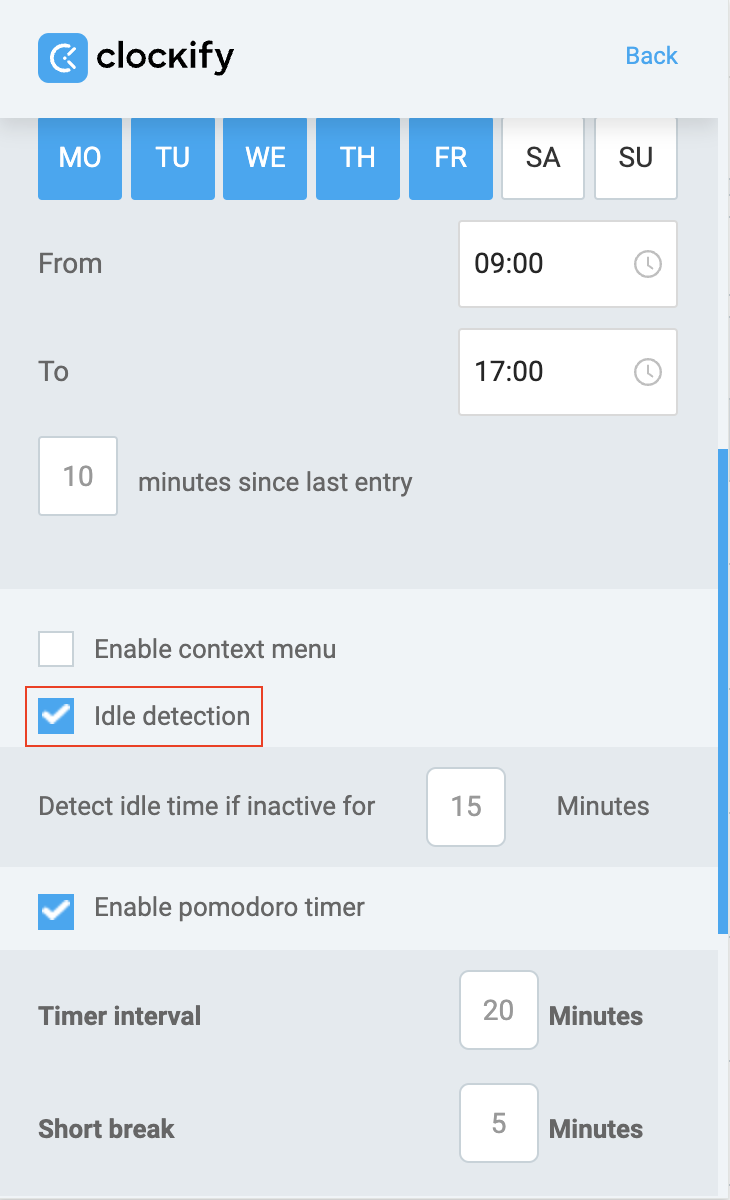The image size is (730, 1200).
Task: Click the To time field showing 17:00
Action: [x=545, y=372]
